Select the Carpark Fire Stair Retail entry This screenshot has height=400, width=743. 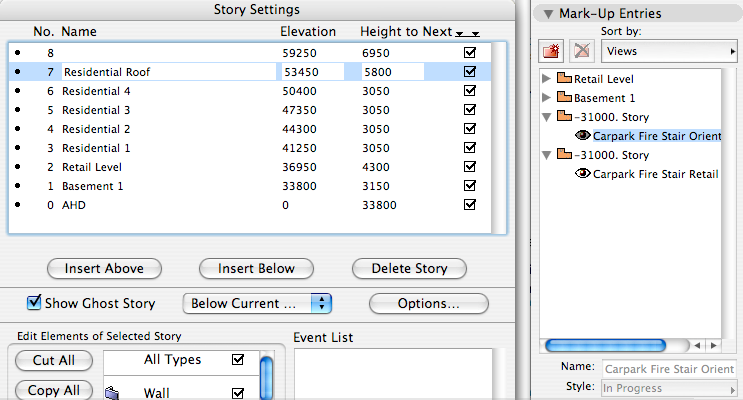656,174
